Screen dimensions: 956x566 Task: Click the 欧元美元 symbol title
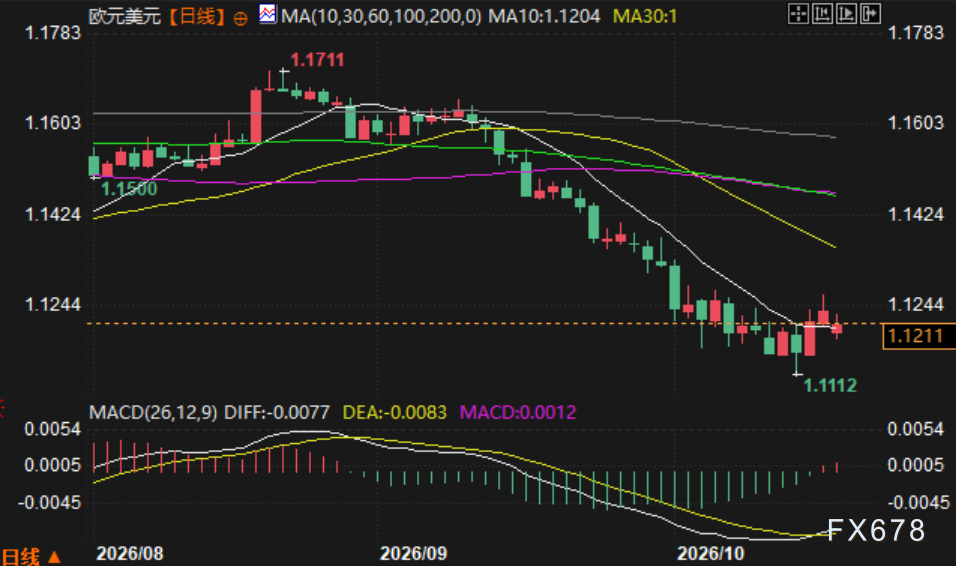(125, 16)
